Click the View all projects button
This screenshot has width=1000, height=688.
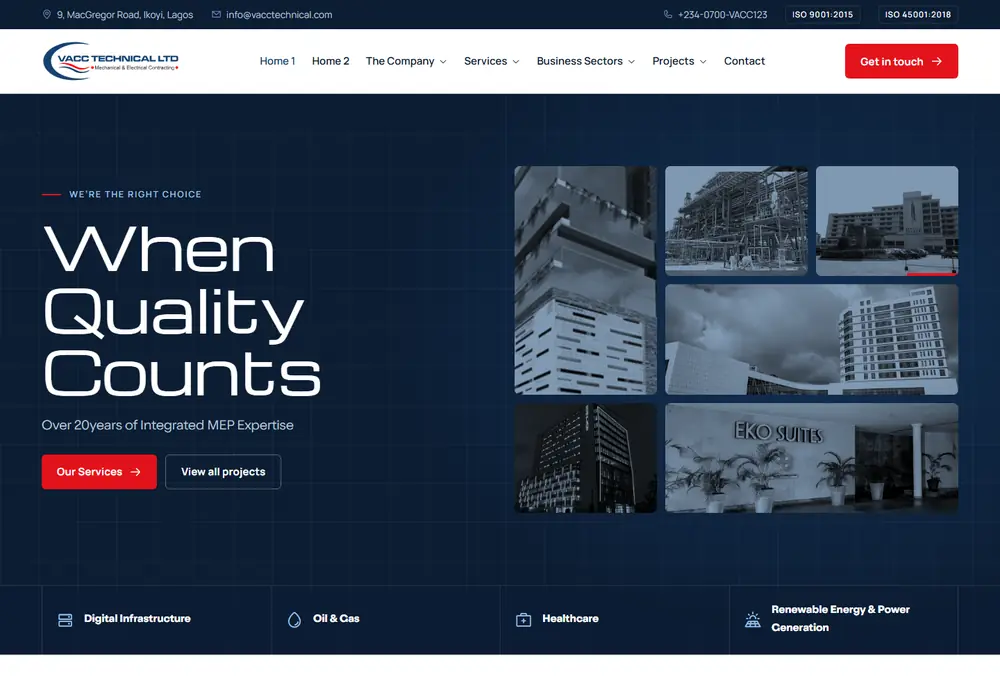click(223, 472)
